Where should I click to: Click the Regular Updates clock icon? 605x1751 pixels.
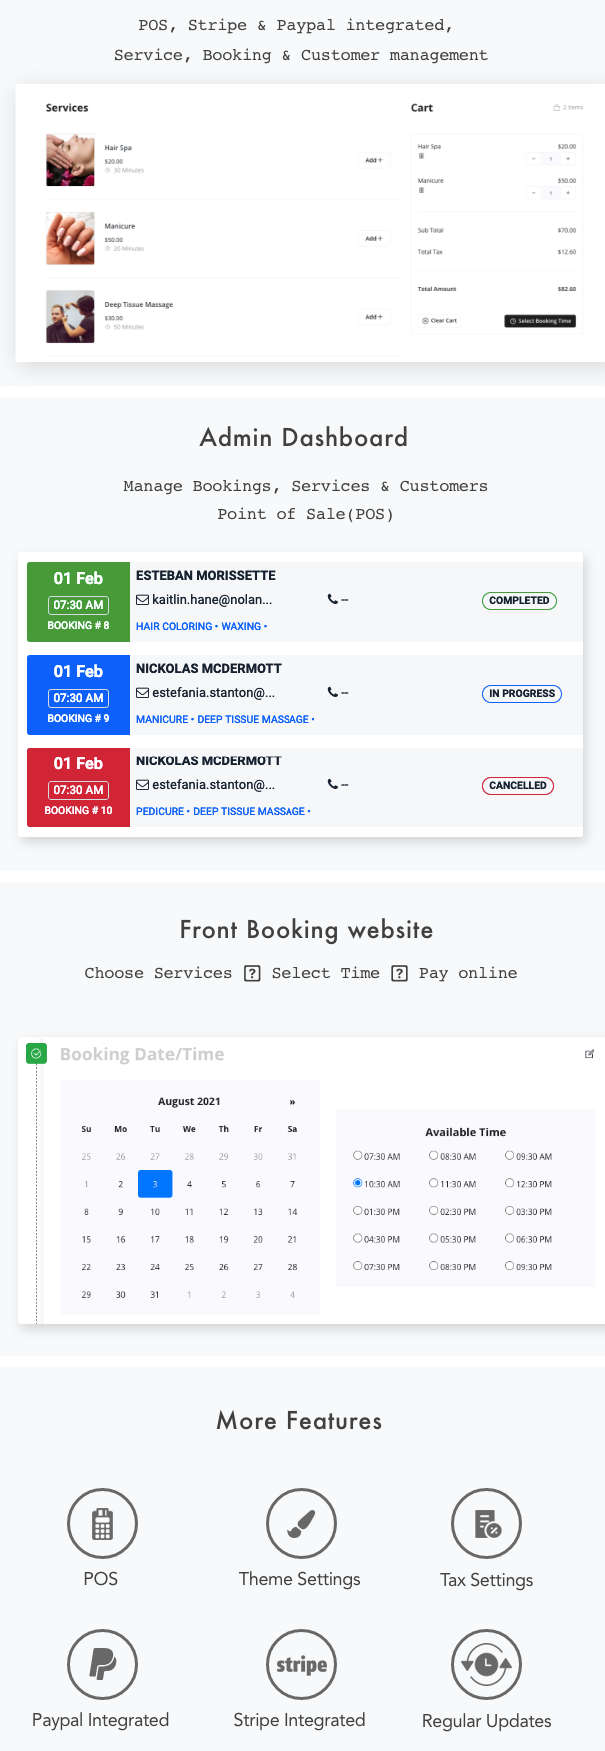(487, 1665)
